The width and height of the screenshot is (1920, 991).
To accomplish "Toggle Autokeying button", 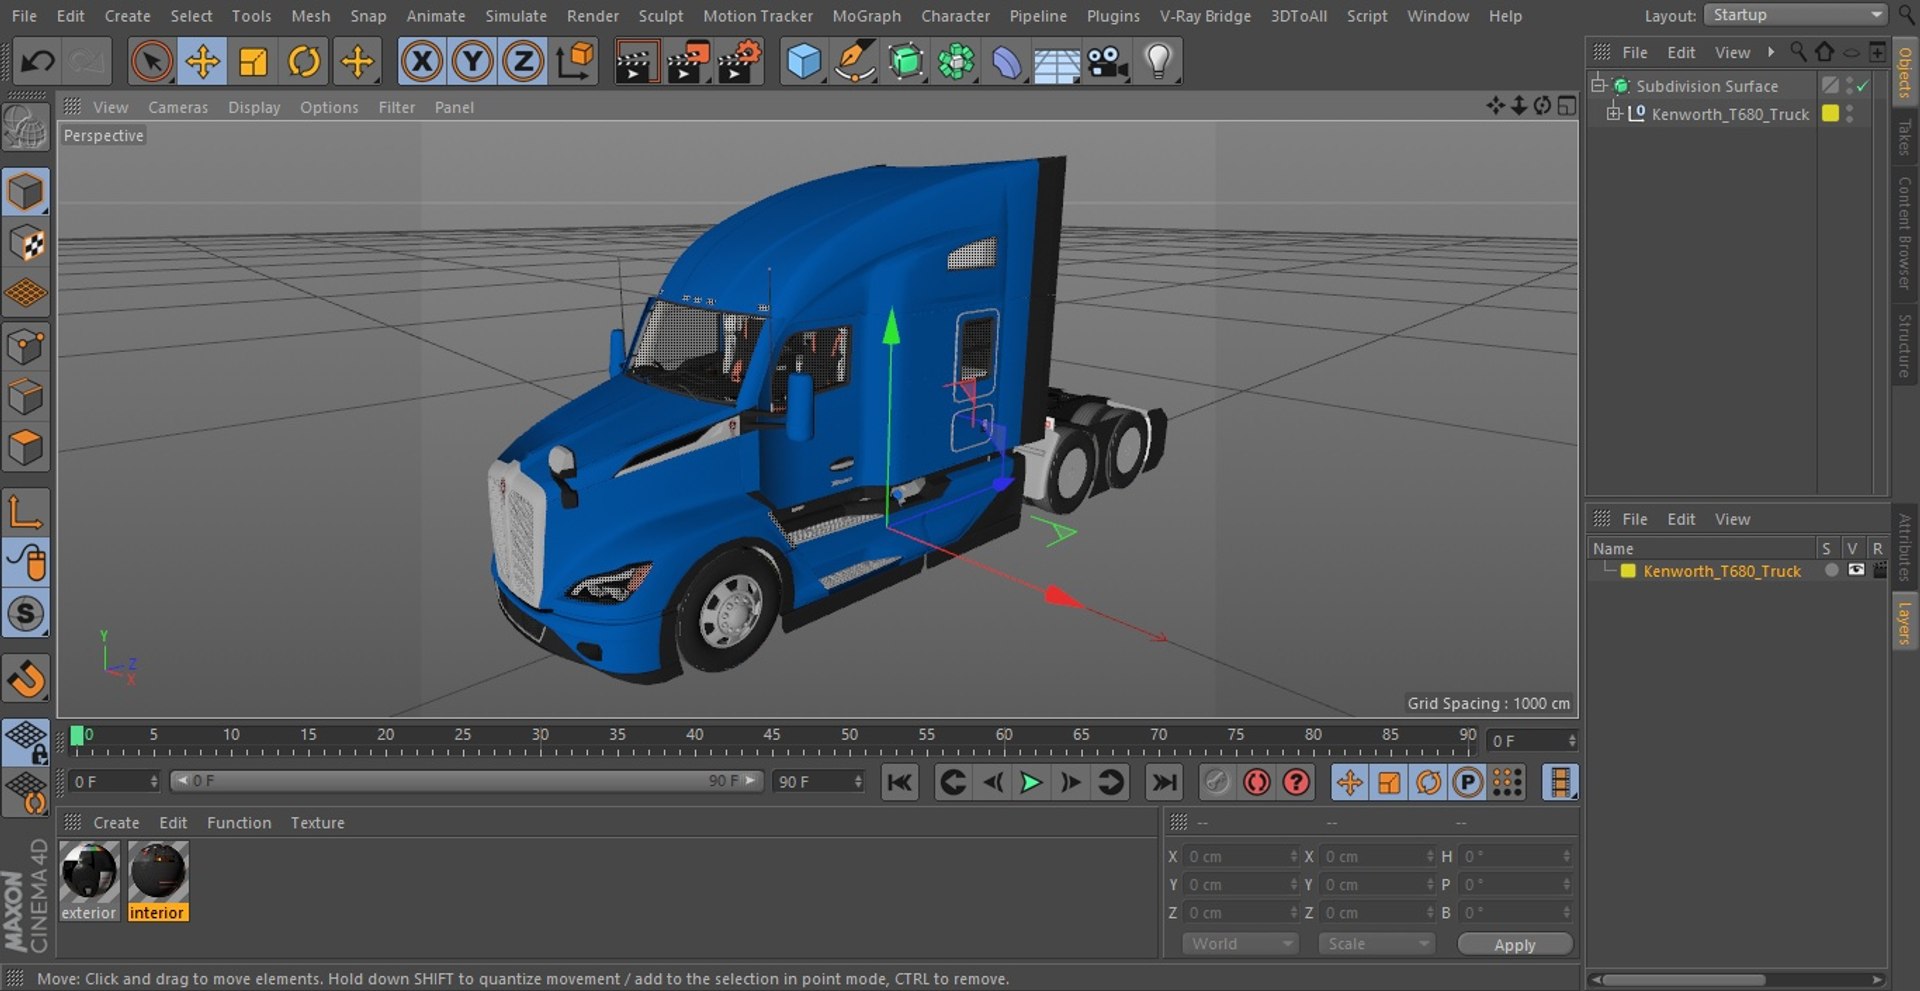I will click(x=1257, y=782).
